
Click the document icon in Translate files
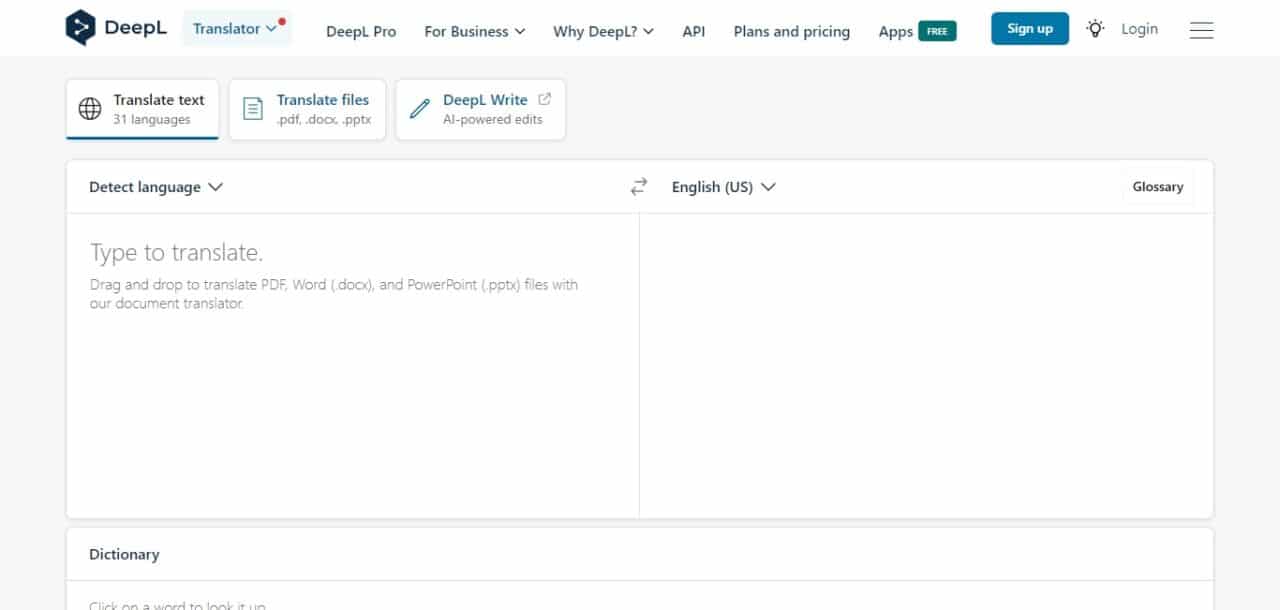[255, 109]
